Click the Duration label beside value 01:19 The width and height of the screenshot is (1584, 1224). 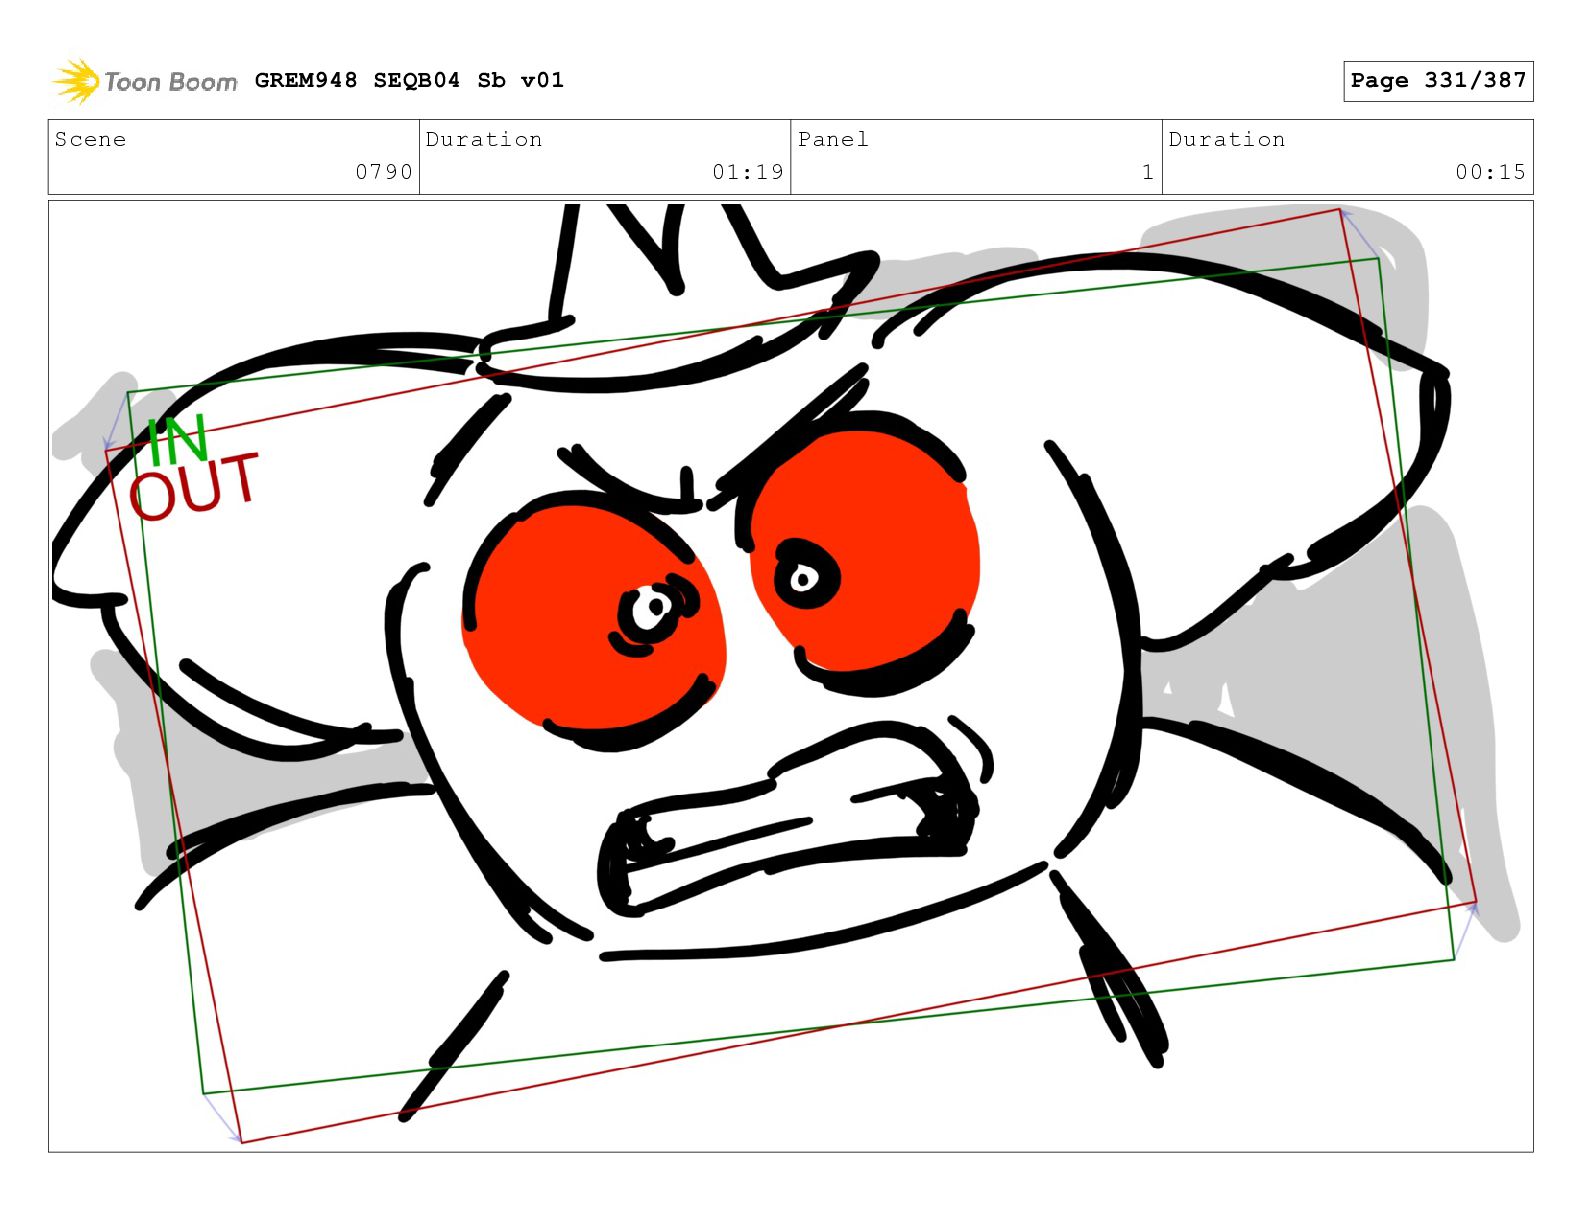tap(484, 139)
